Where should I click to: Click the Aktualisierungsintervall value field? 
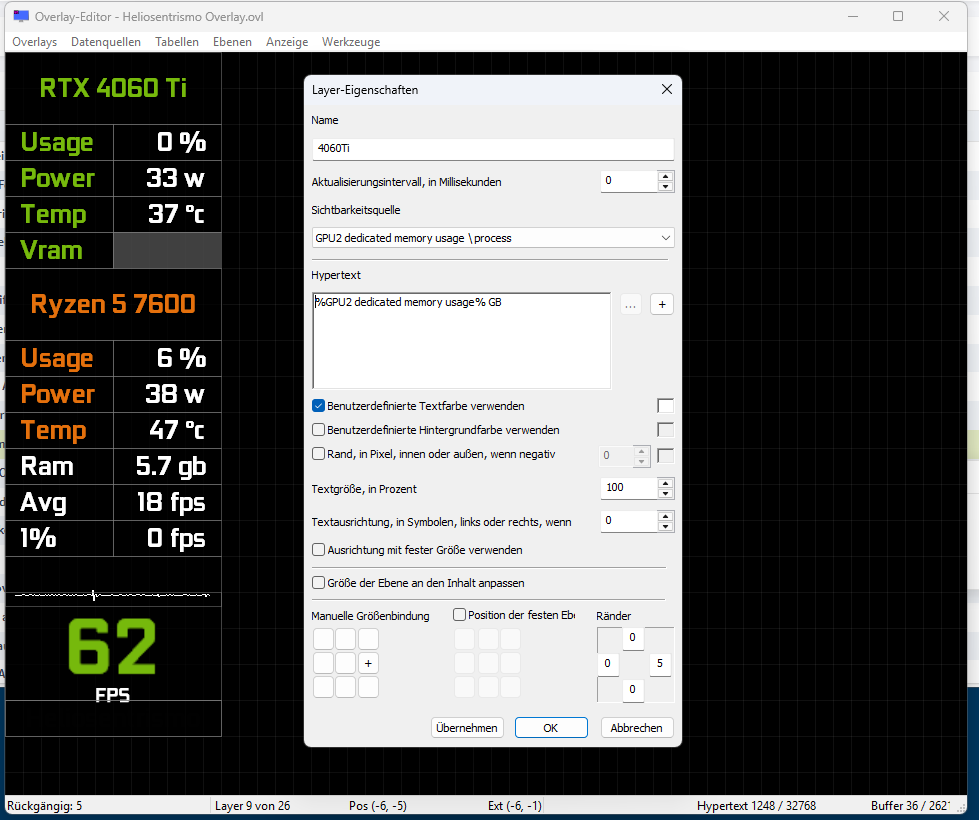pyautogui.click(x=629, y=181)
